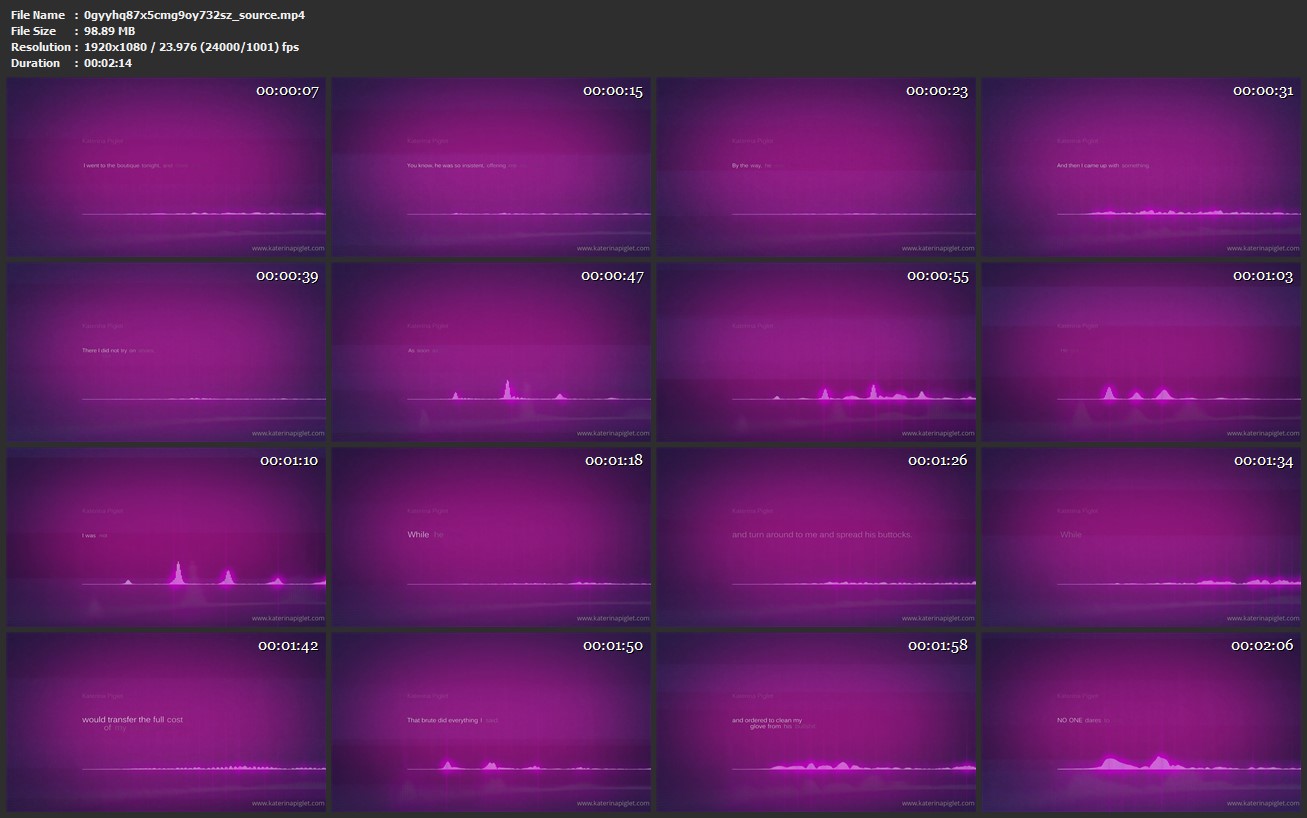1307x818 pixels.
Task: Click www.katerinapiglet.com in the 00:02:06 frame
Action: [1263, 803]
